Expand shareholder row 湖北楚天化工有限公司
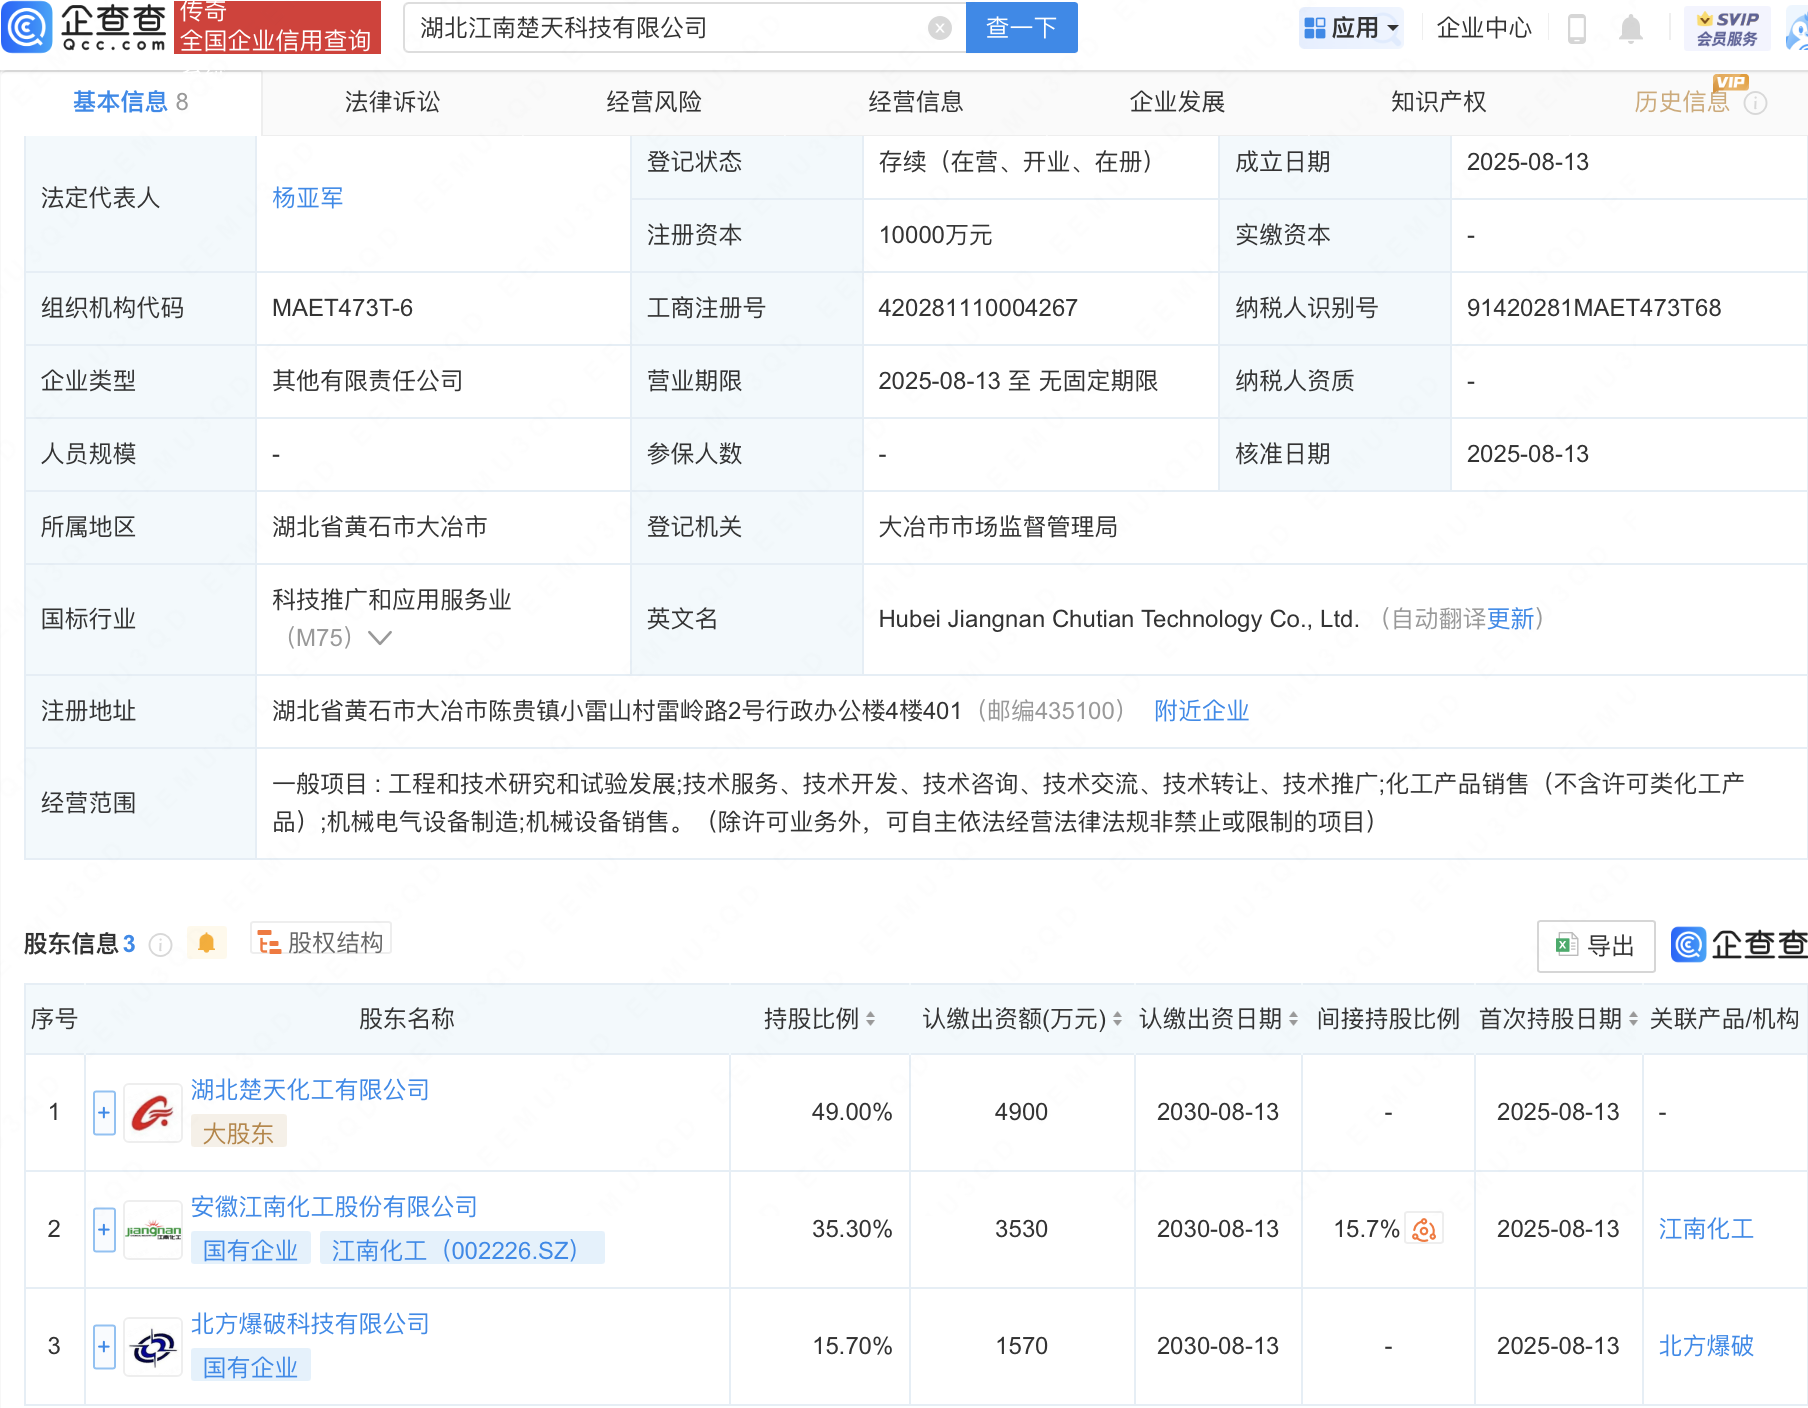 [x=104, y=1113]
